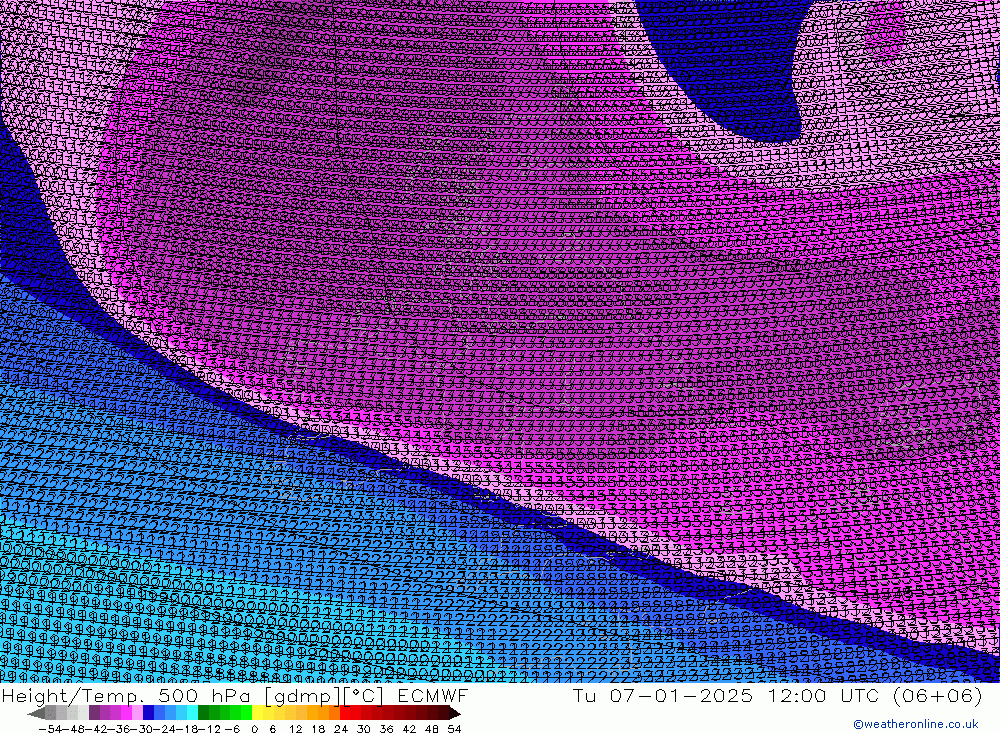Click the dark maroon right arrow end of legend
The height and width of the screenshot is (733, 1000).
(455, 713)
